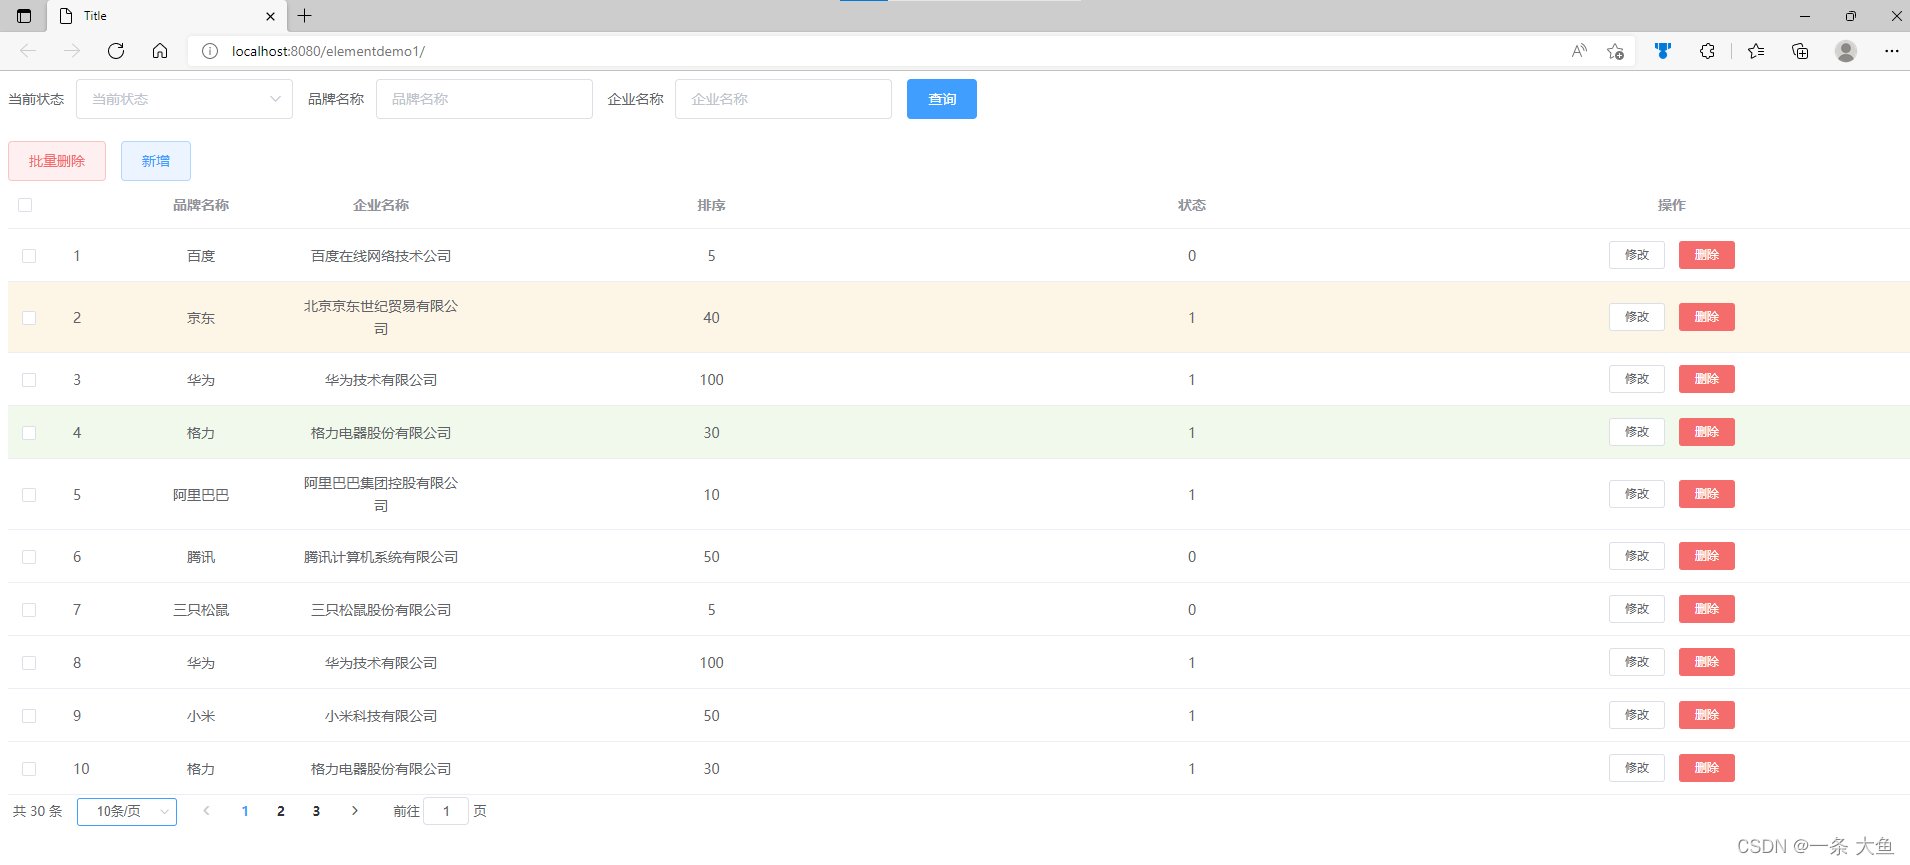Click the 企业名称 column header
The height and width of the screenshot is (865, 1910).
pyautogui.click(x=381, y=205)
